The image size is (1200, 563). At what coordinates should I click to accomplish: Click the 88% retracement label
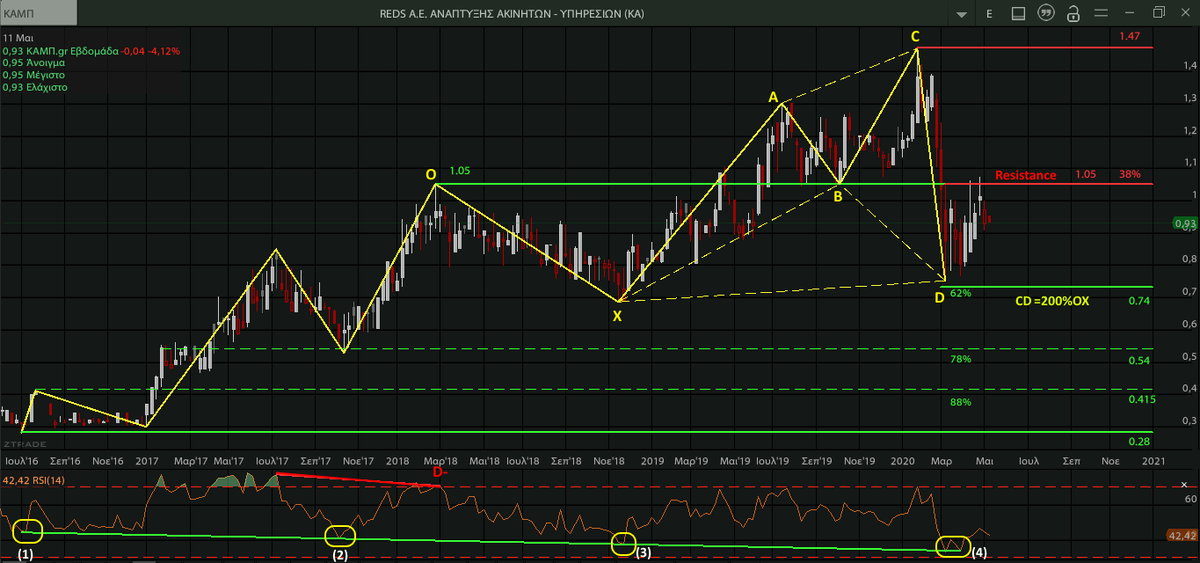[x=961, y=402]
